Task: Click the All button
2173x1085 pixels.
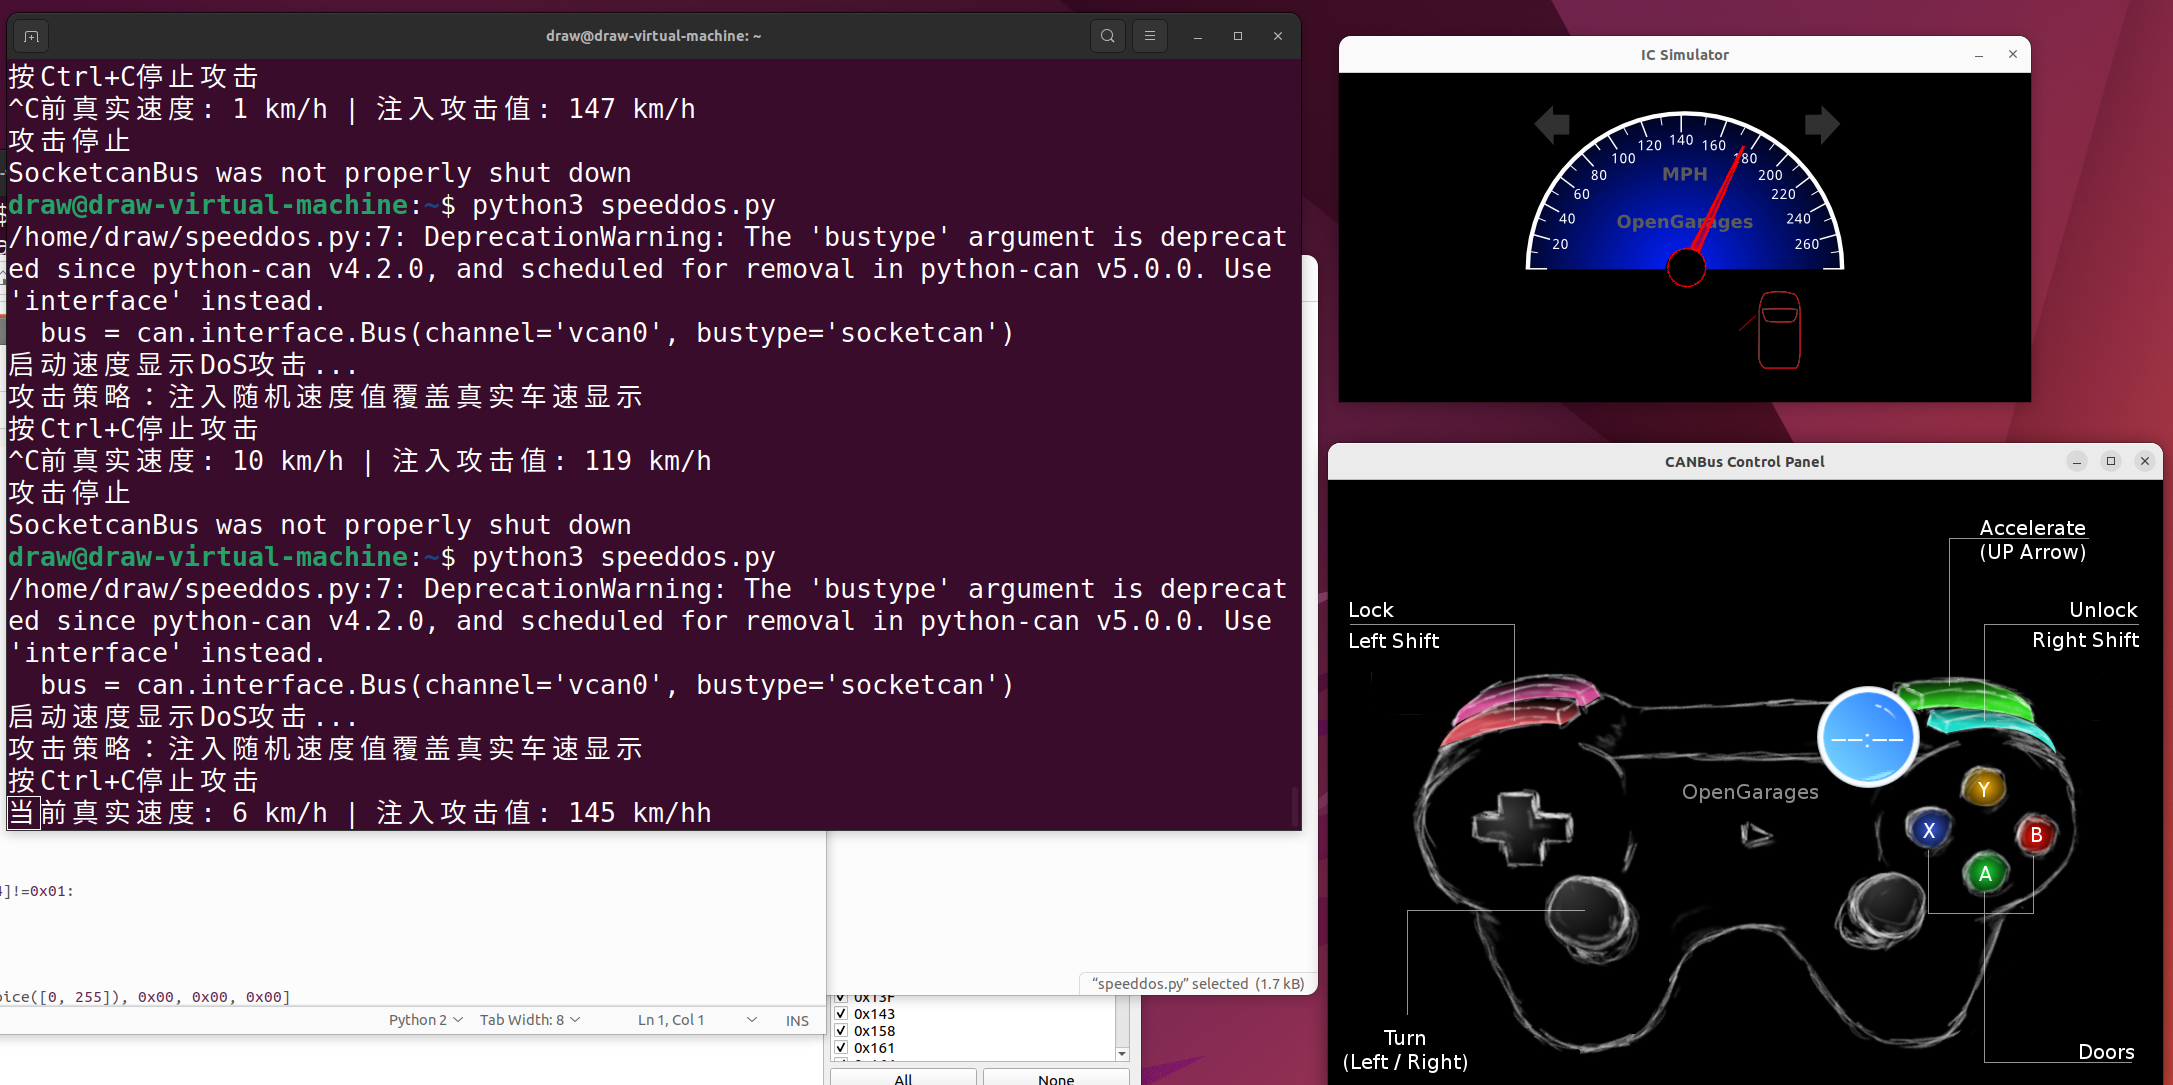Action: tap(903, 1078)
